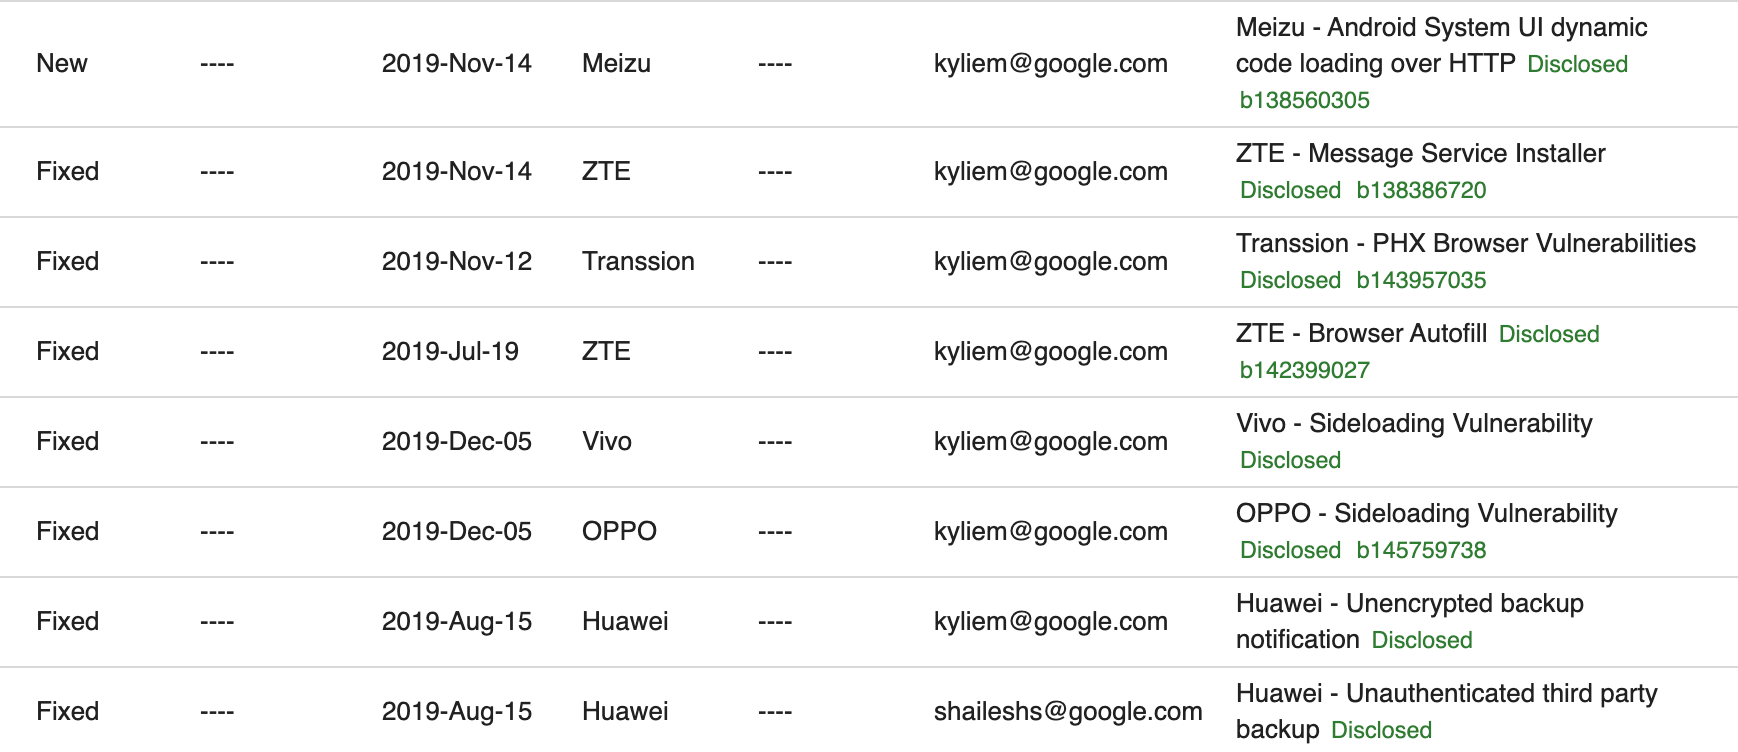
Task: Click Disclosed label for Huawei Unauthenticated backup
Action: pos(1381,730)
